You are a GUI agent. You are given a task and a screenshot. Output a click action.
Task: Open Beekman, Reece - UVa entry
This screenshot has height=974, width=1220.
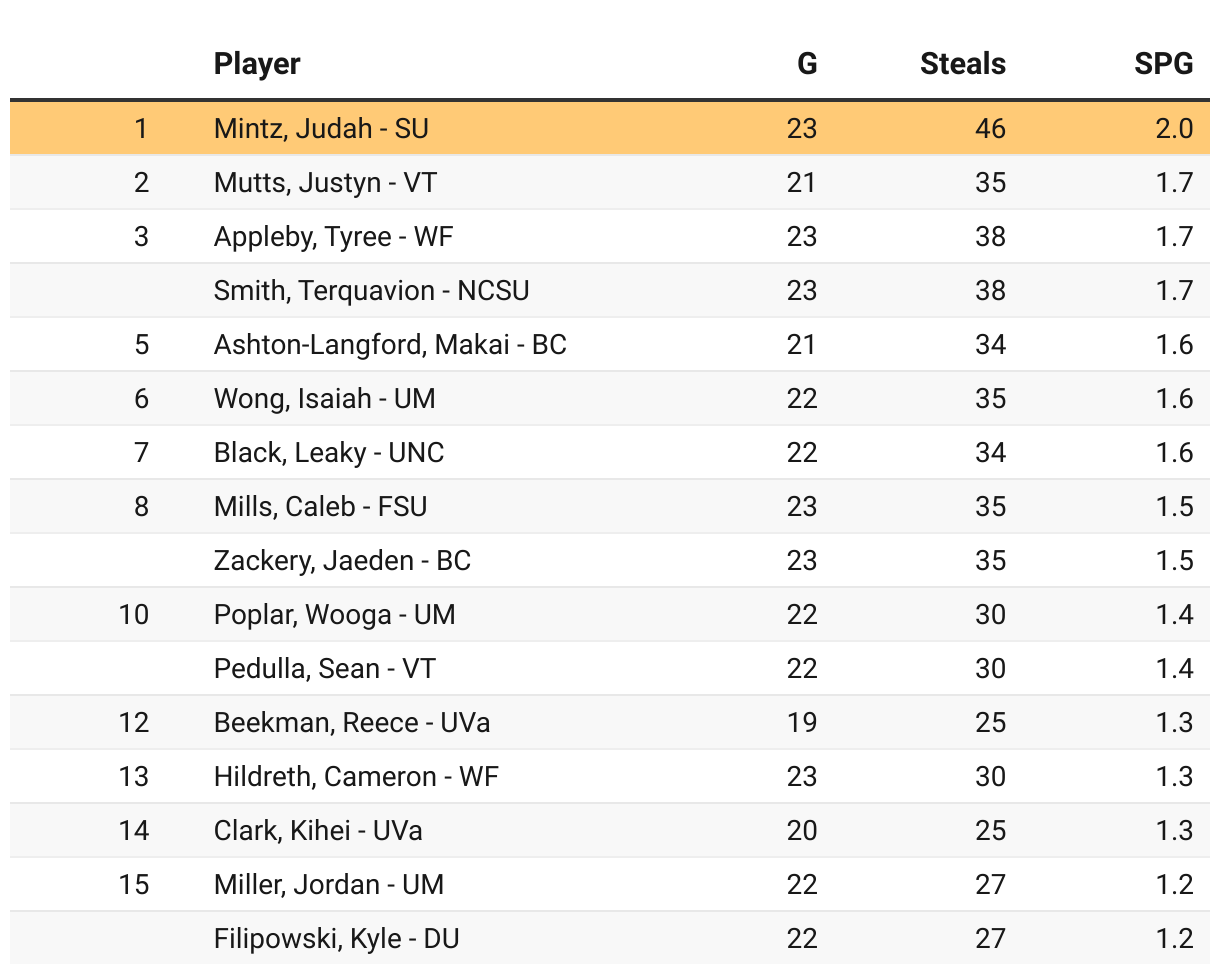coord(351,722)
